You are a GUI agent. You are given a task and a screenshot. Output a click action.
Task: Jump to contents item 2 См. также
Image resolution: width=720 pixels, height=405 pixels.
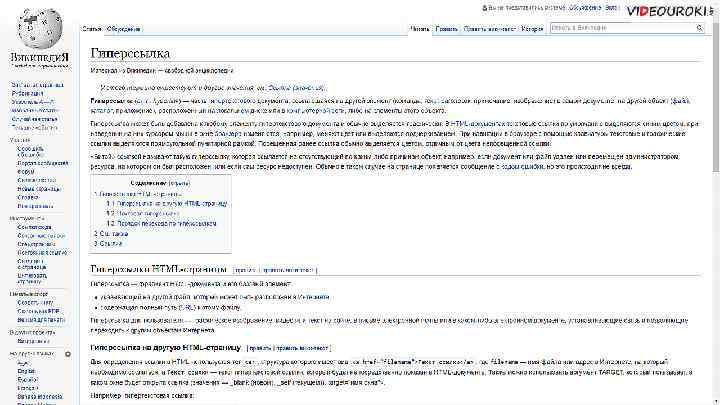(x=111, y=234)
